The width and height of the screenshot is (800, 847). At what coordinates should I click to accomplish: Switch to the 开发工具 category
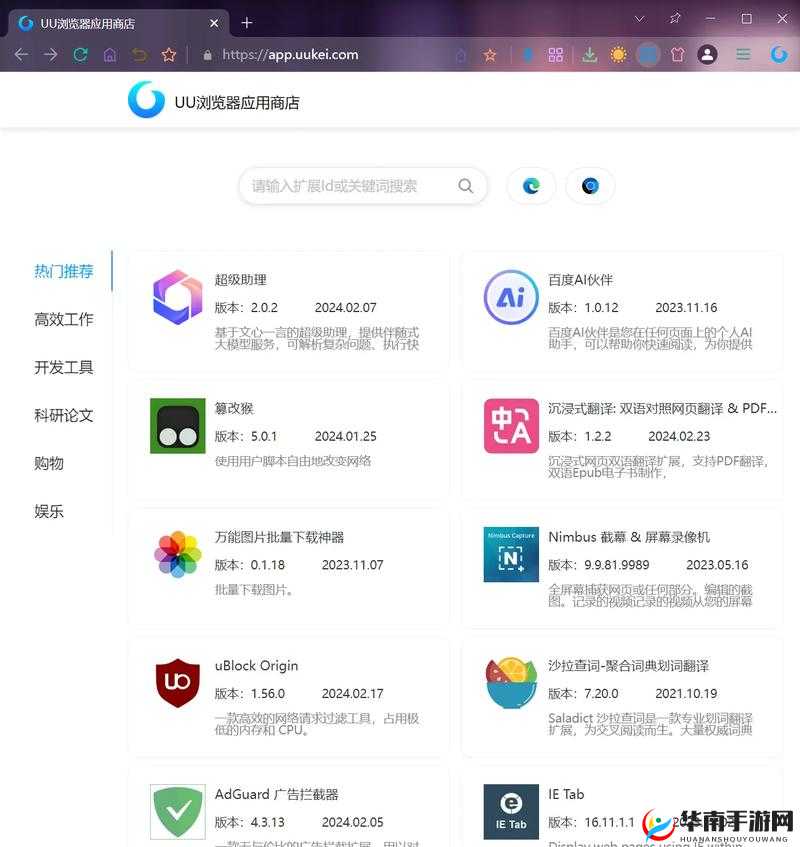pos(63,367)
